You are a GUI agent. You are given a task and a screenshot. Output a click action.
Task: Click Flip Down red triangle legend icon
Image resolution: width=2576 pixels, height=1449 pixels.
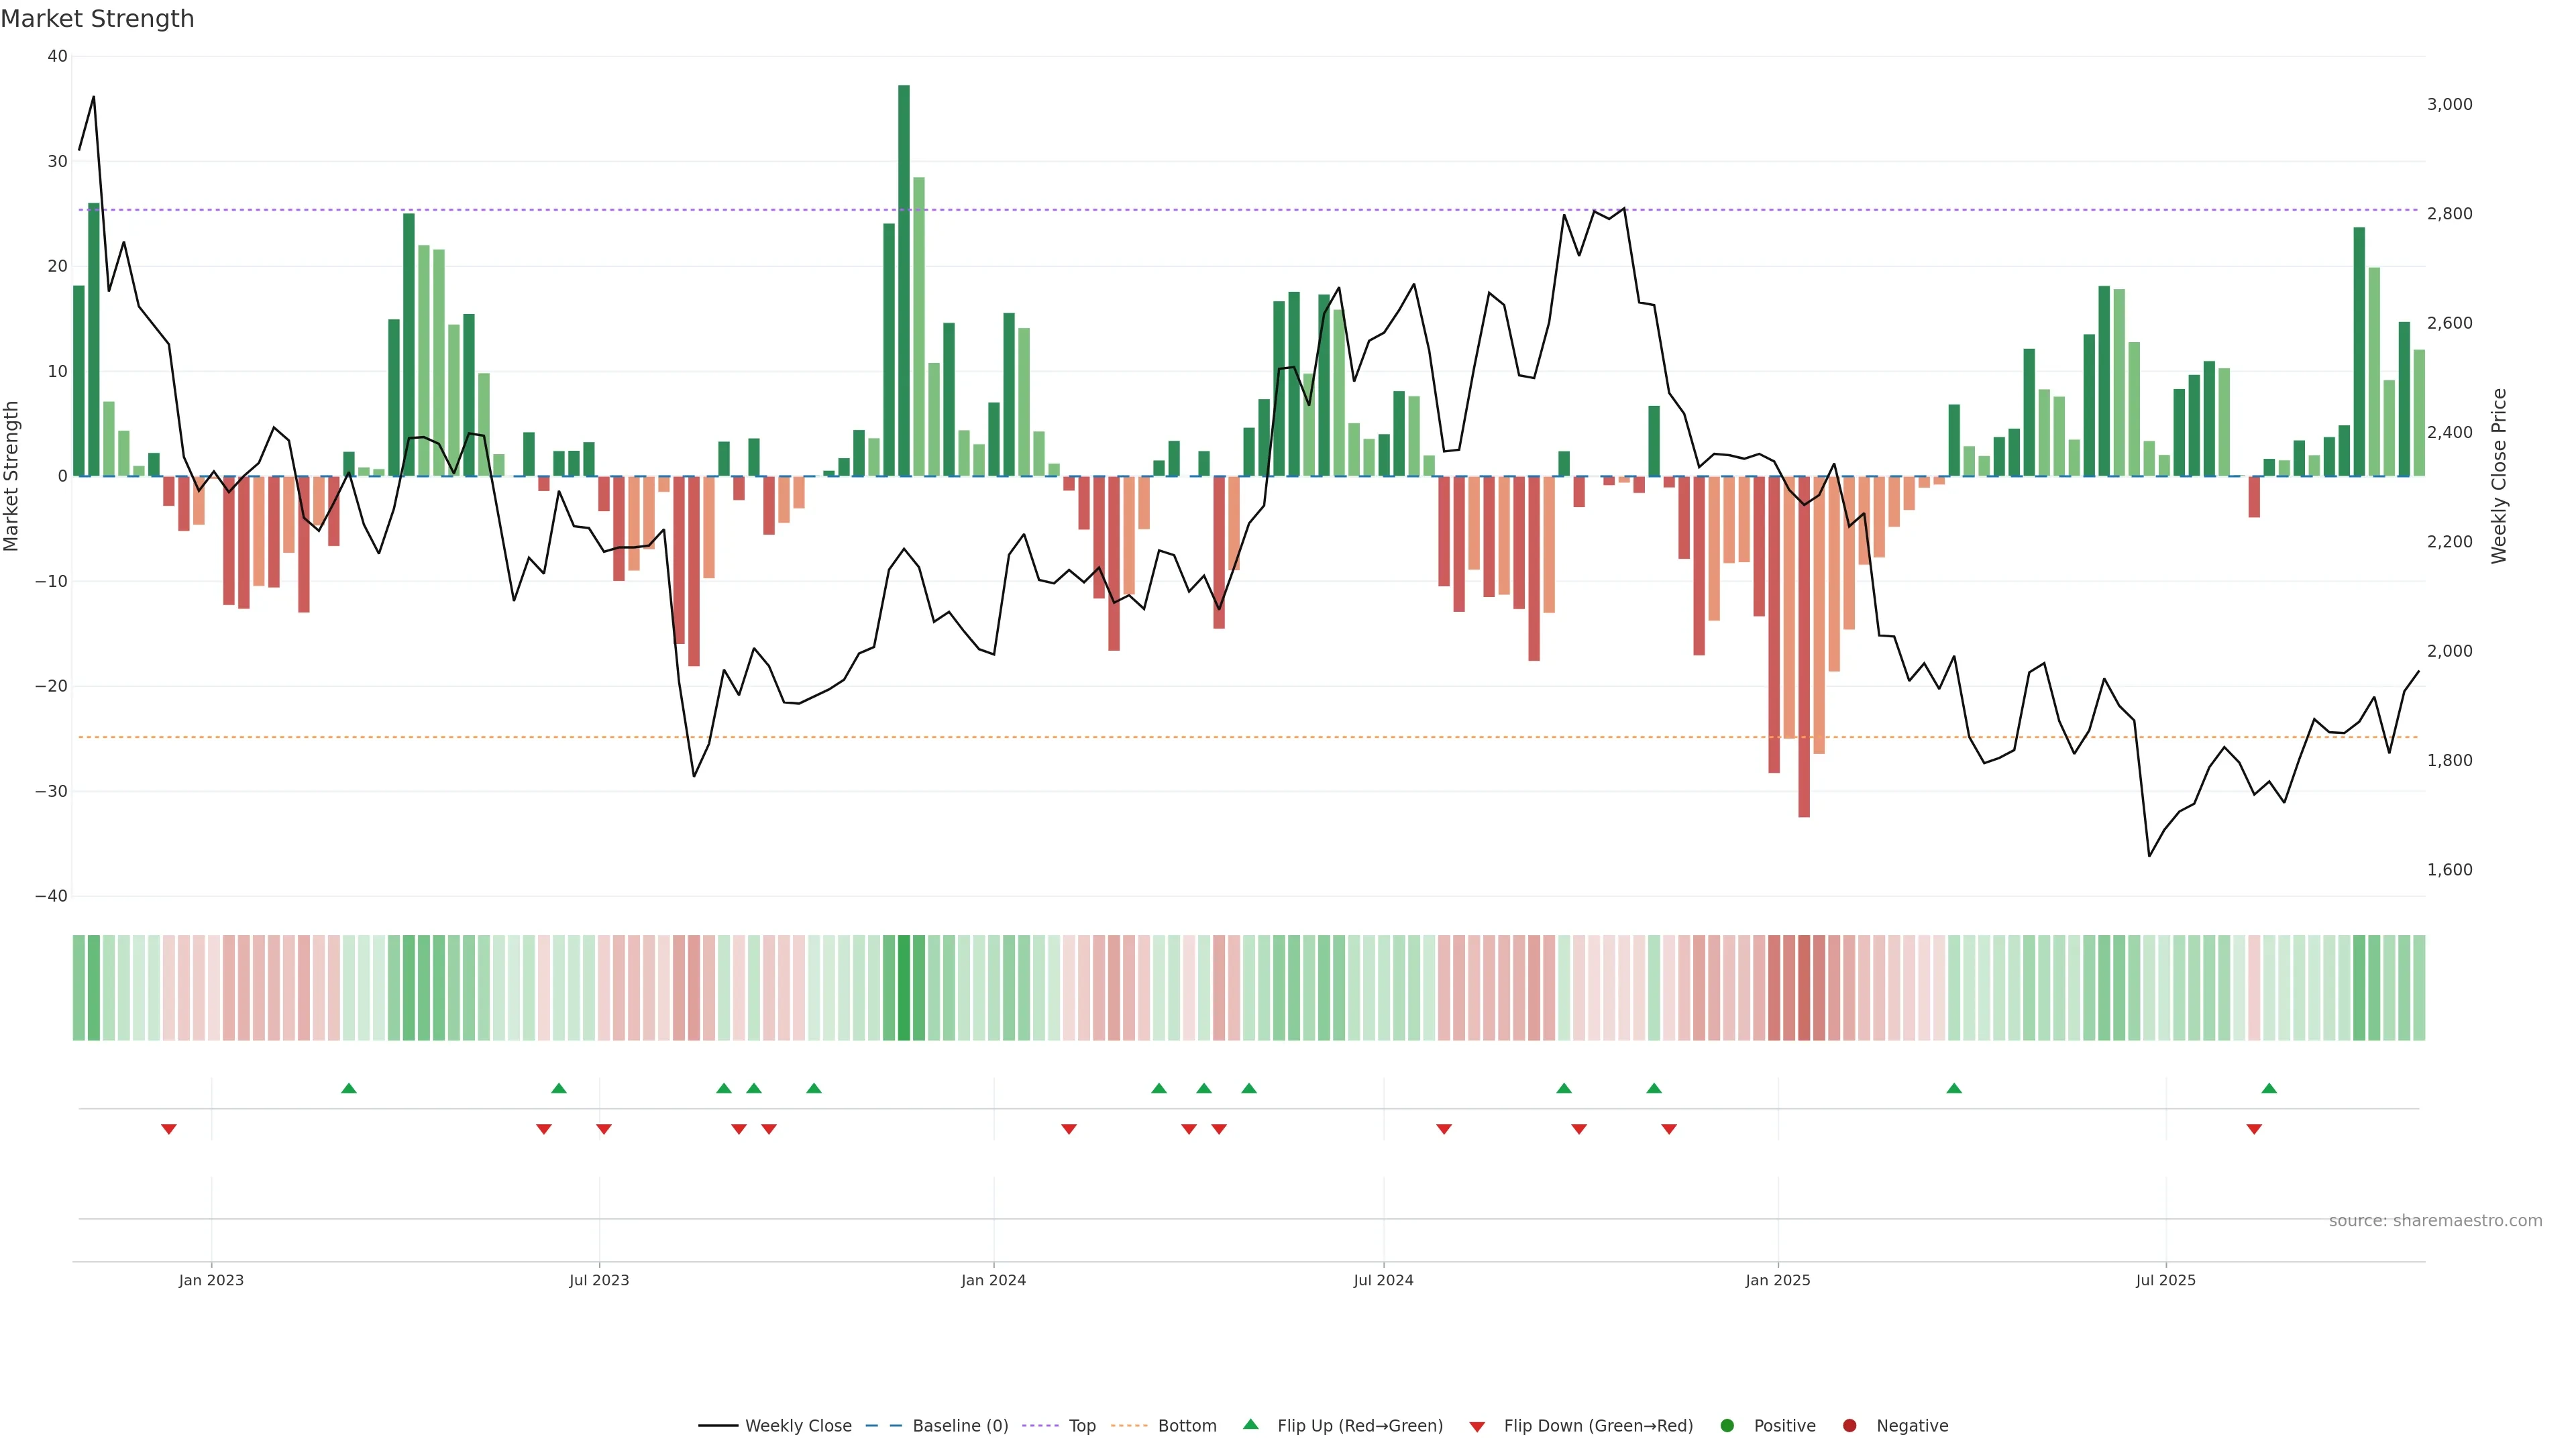[x=1477, y=1427]
